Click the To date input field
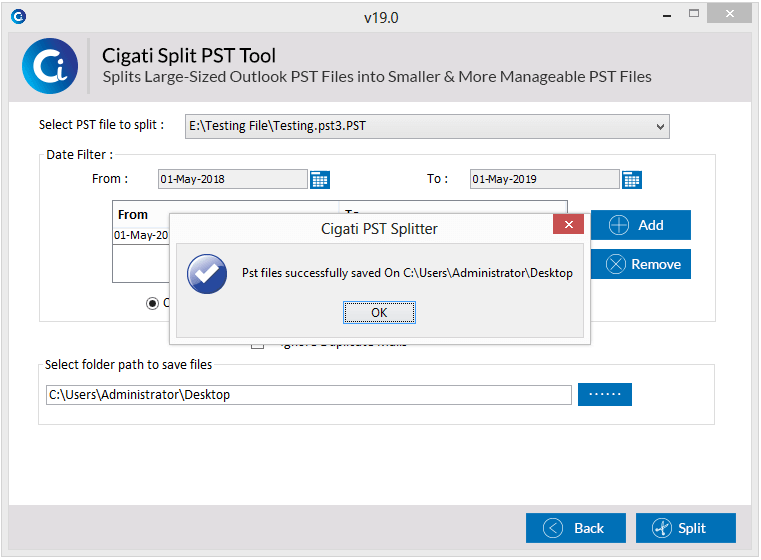This screenshot has height=560, width=761. (x=545, y=179)
